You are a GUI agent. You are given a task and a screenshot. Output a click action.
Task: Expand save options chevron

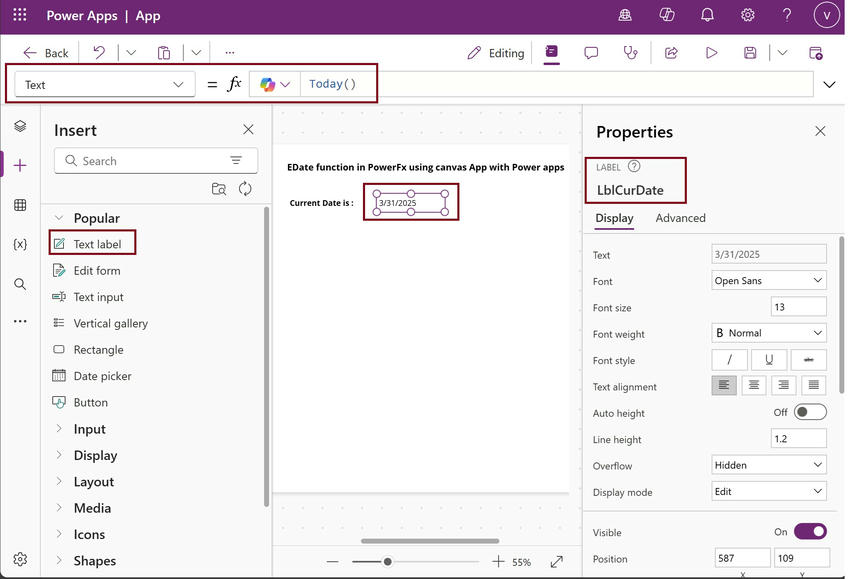(x=782, y=53)
